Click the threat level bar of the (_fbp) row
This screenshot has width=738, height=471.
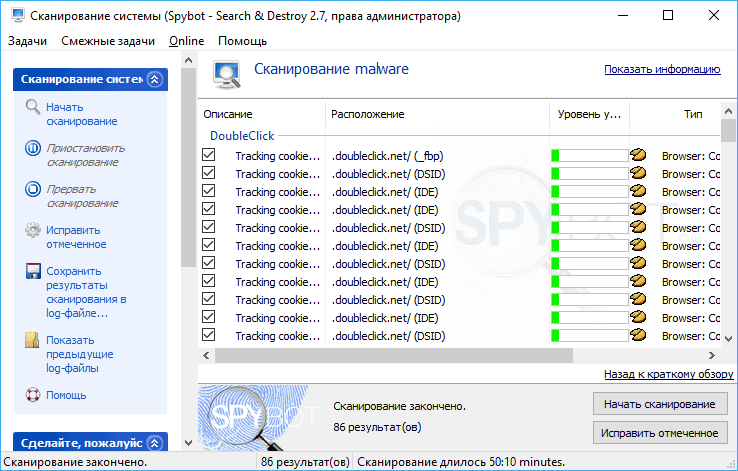tap(590, 155)
